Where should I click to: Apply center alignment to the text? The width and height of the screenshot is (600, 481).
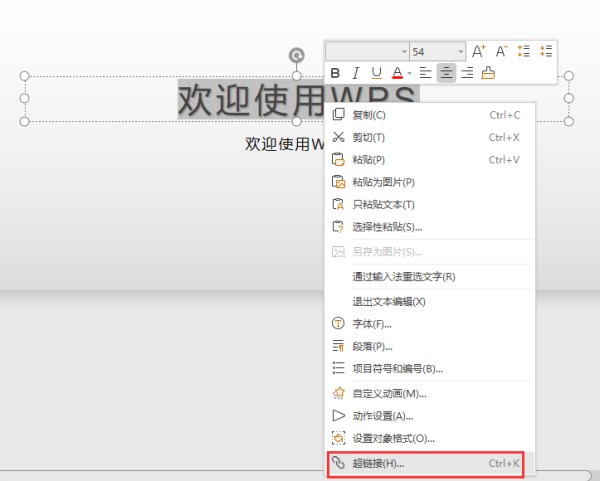point(446,73)
